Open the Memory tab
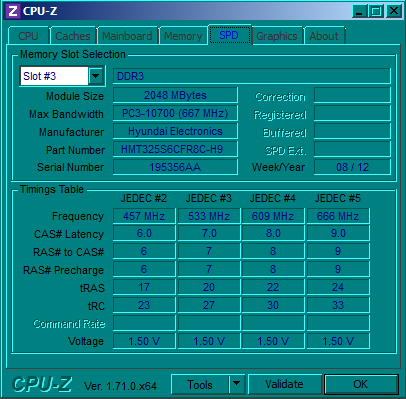This screenshot has width=406, height=399. 183,36
